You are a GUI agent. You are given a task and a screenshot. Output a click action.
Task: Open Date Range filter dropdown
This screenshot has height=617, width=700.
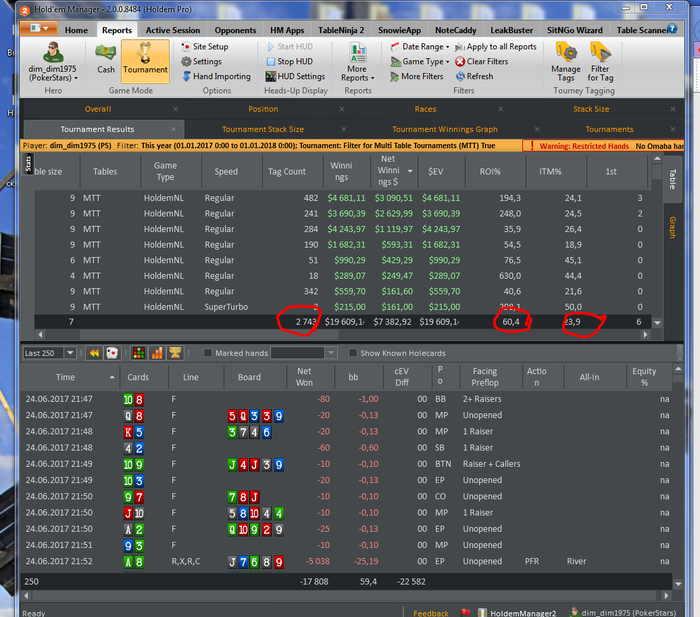coord(420,46)
